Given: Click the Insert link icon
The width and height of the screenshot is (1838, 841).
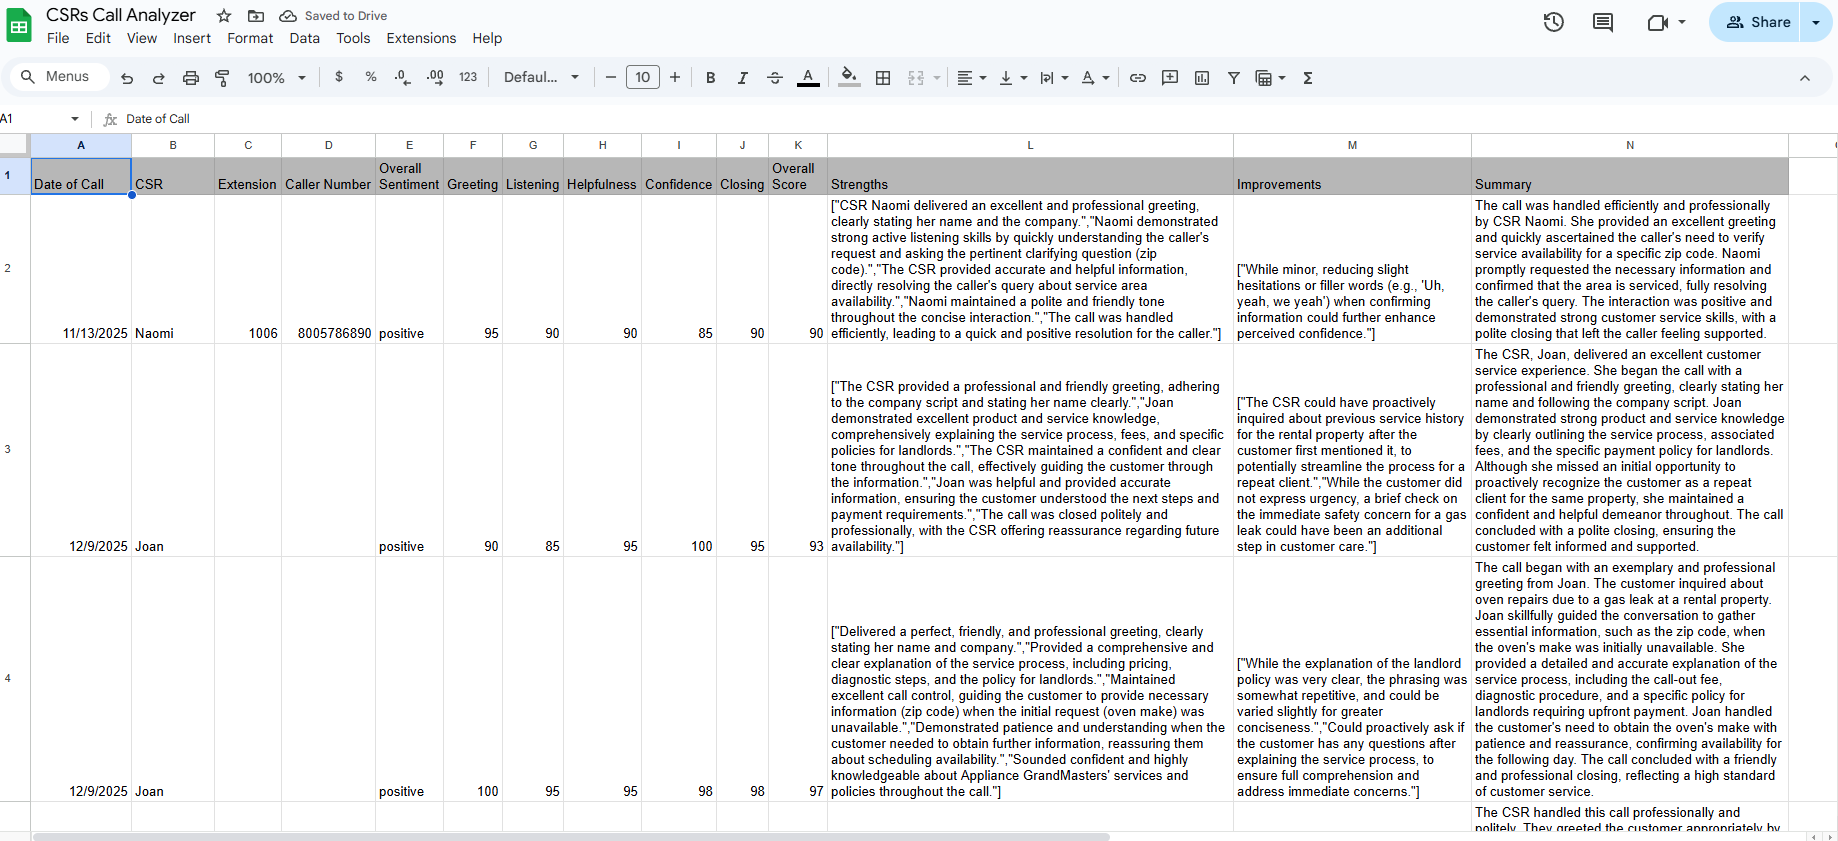Looking at the screenshot, I should click(1138, 78).
